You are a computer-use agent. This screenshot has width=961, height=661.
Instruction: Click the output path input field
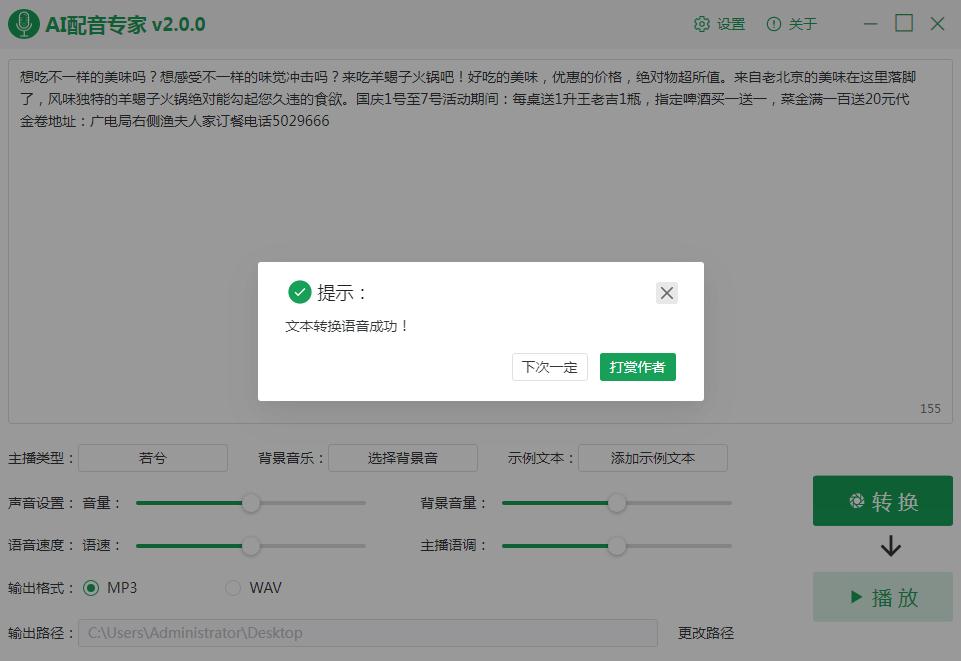370,633
